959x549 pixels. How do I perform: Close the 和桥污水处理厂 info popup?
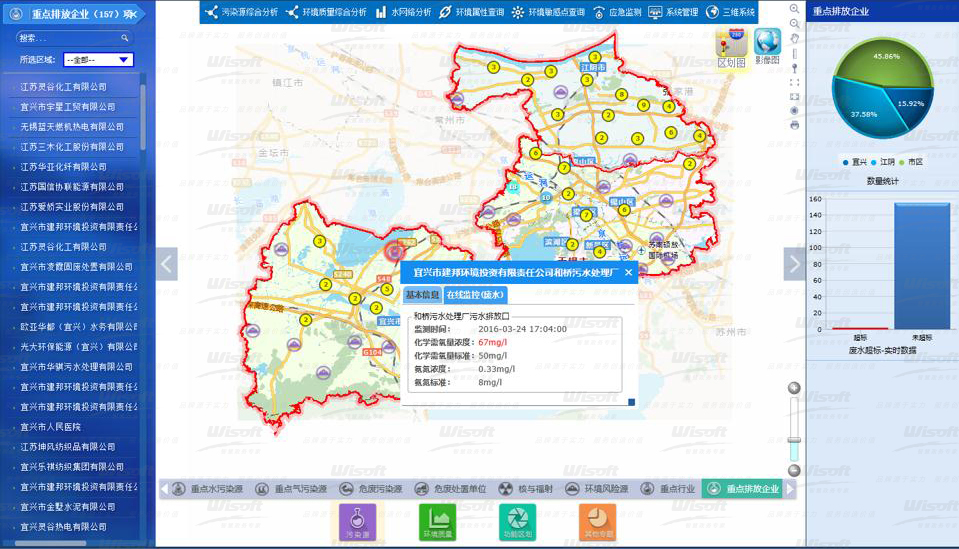point(628,272)
